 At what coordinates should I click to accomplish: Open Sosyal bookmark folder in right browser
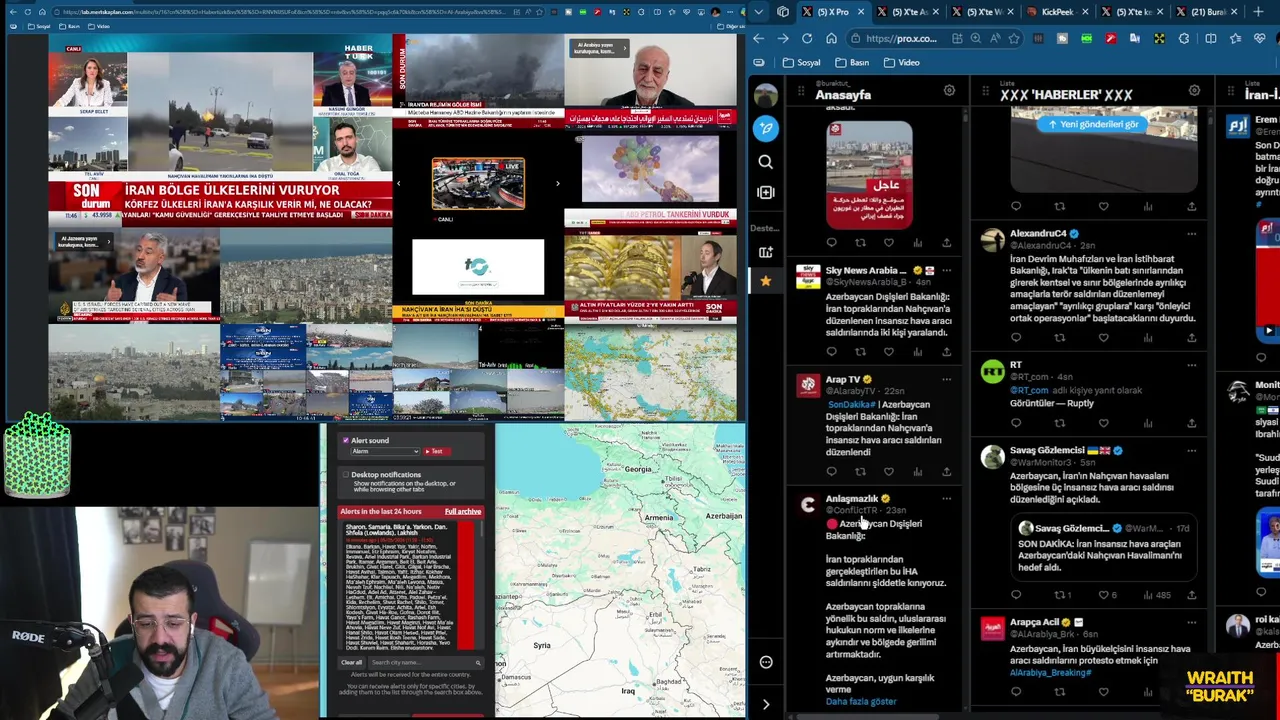click(x=802, y=62)
